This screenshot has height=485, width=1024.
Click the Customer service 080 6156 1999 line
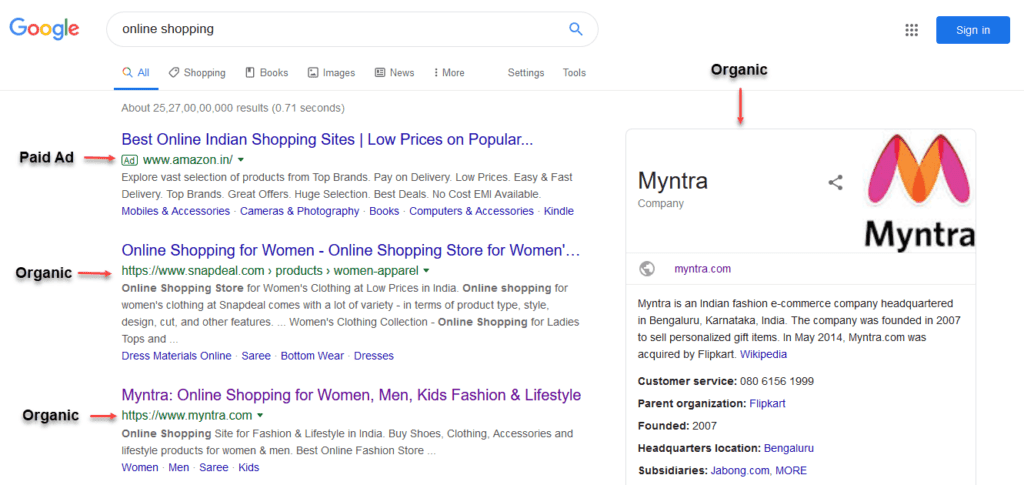[726, 381]
